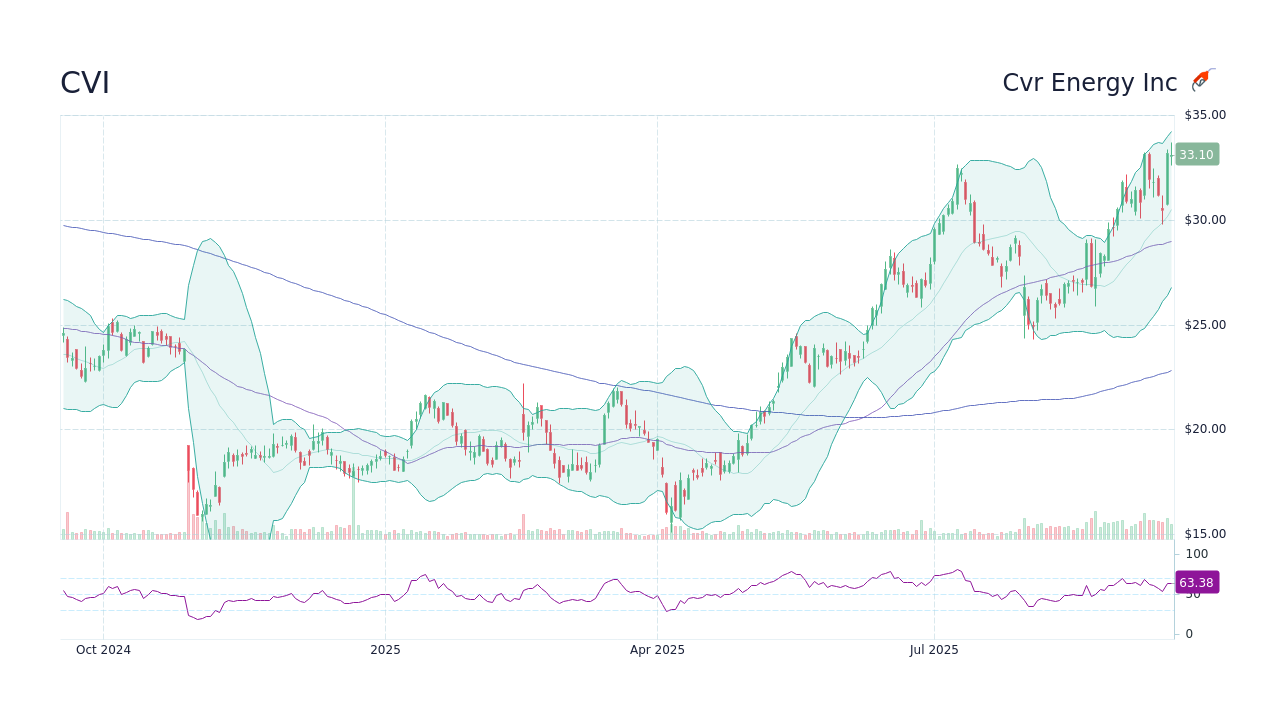Select the CVI ticker symbol heading
1280x720 pixels.
(85, 83)
